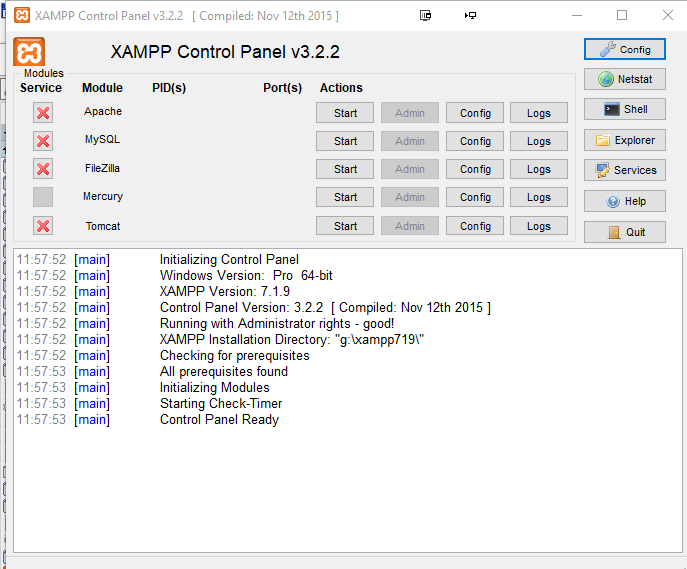Open the Apache Config menu
The height and width of the screenshot is (569, 687).
(x=475, y=113)
